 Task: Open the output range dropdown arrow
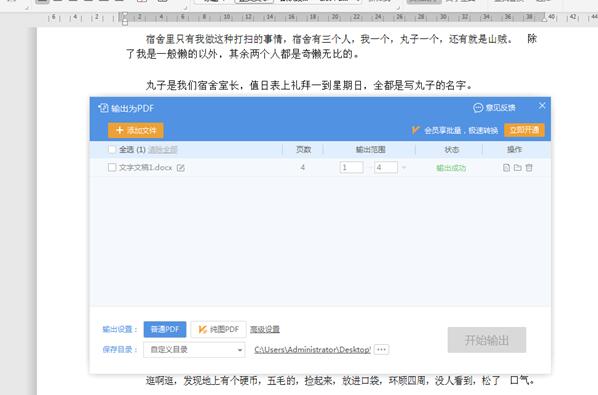(404, 168)
